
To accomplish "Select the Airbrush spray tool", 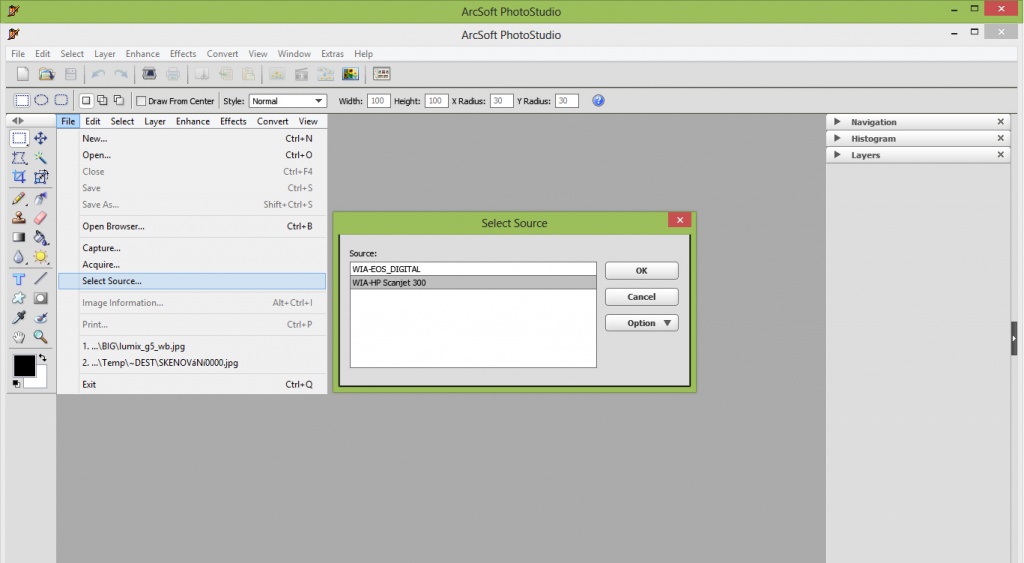I will (x=40, y=198).
